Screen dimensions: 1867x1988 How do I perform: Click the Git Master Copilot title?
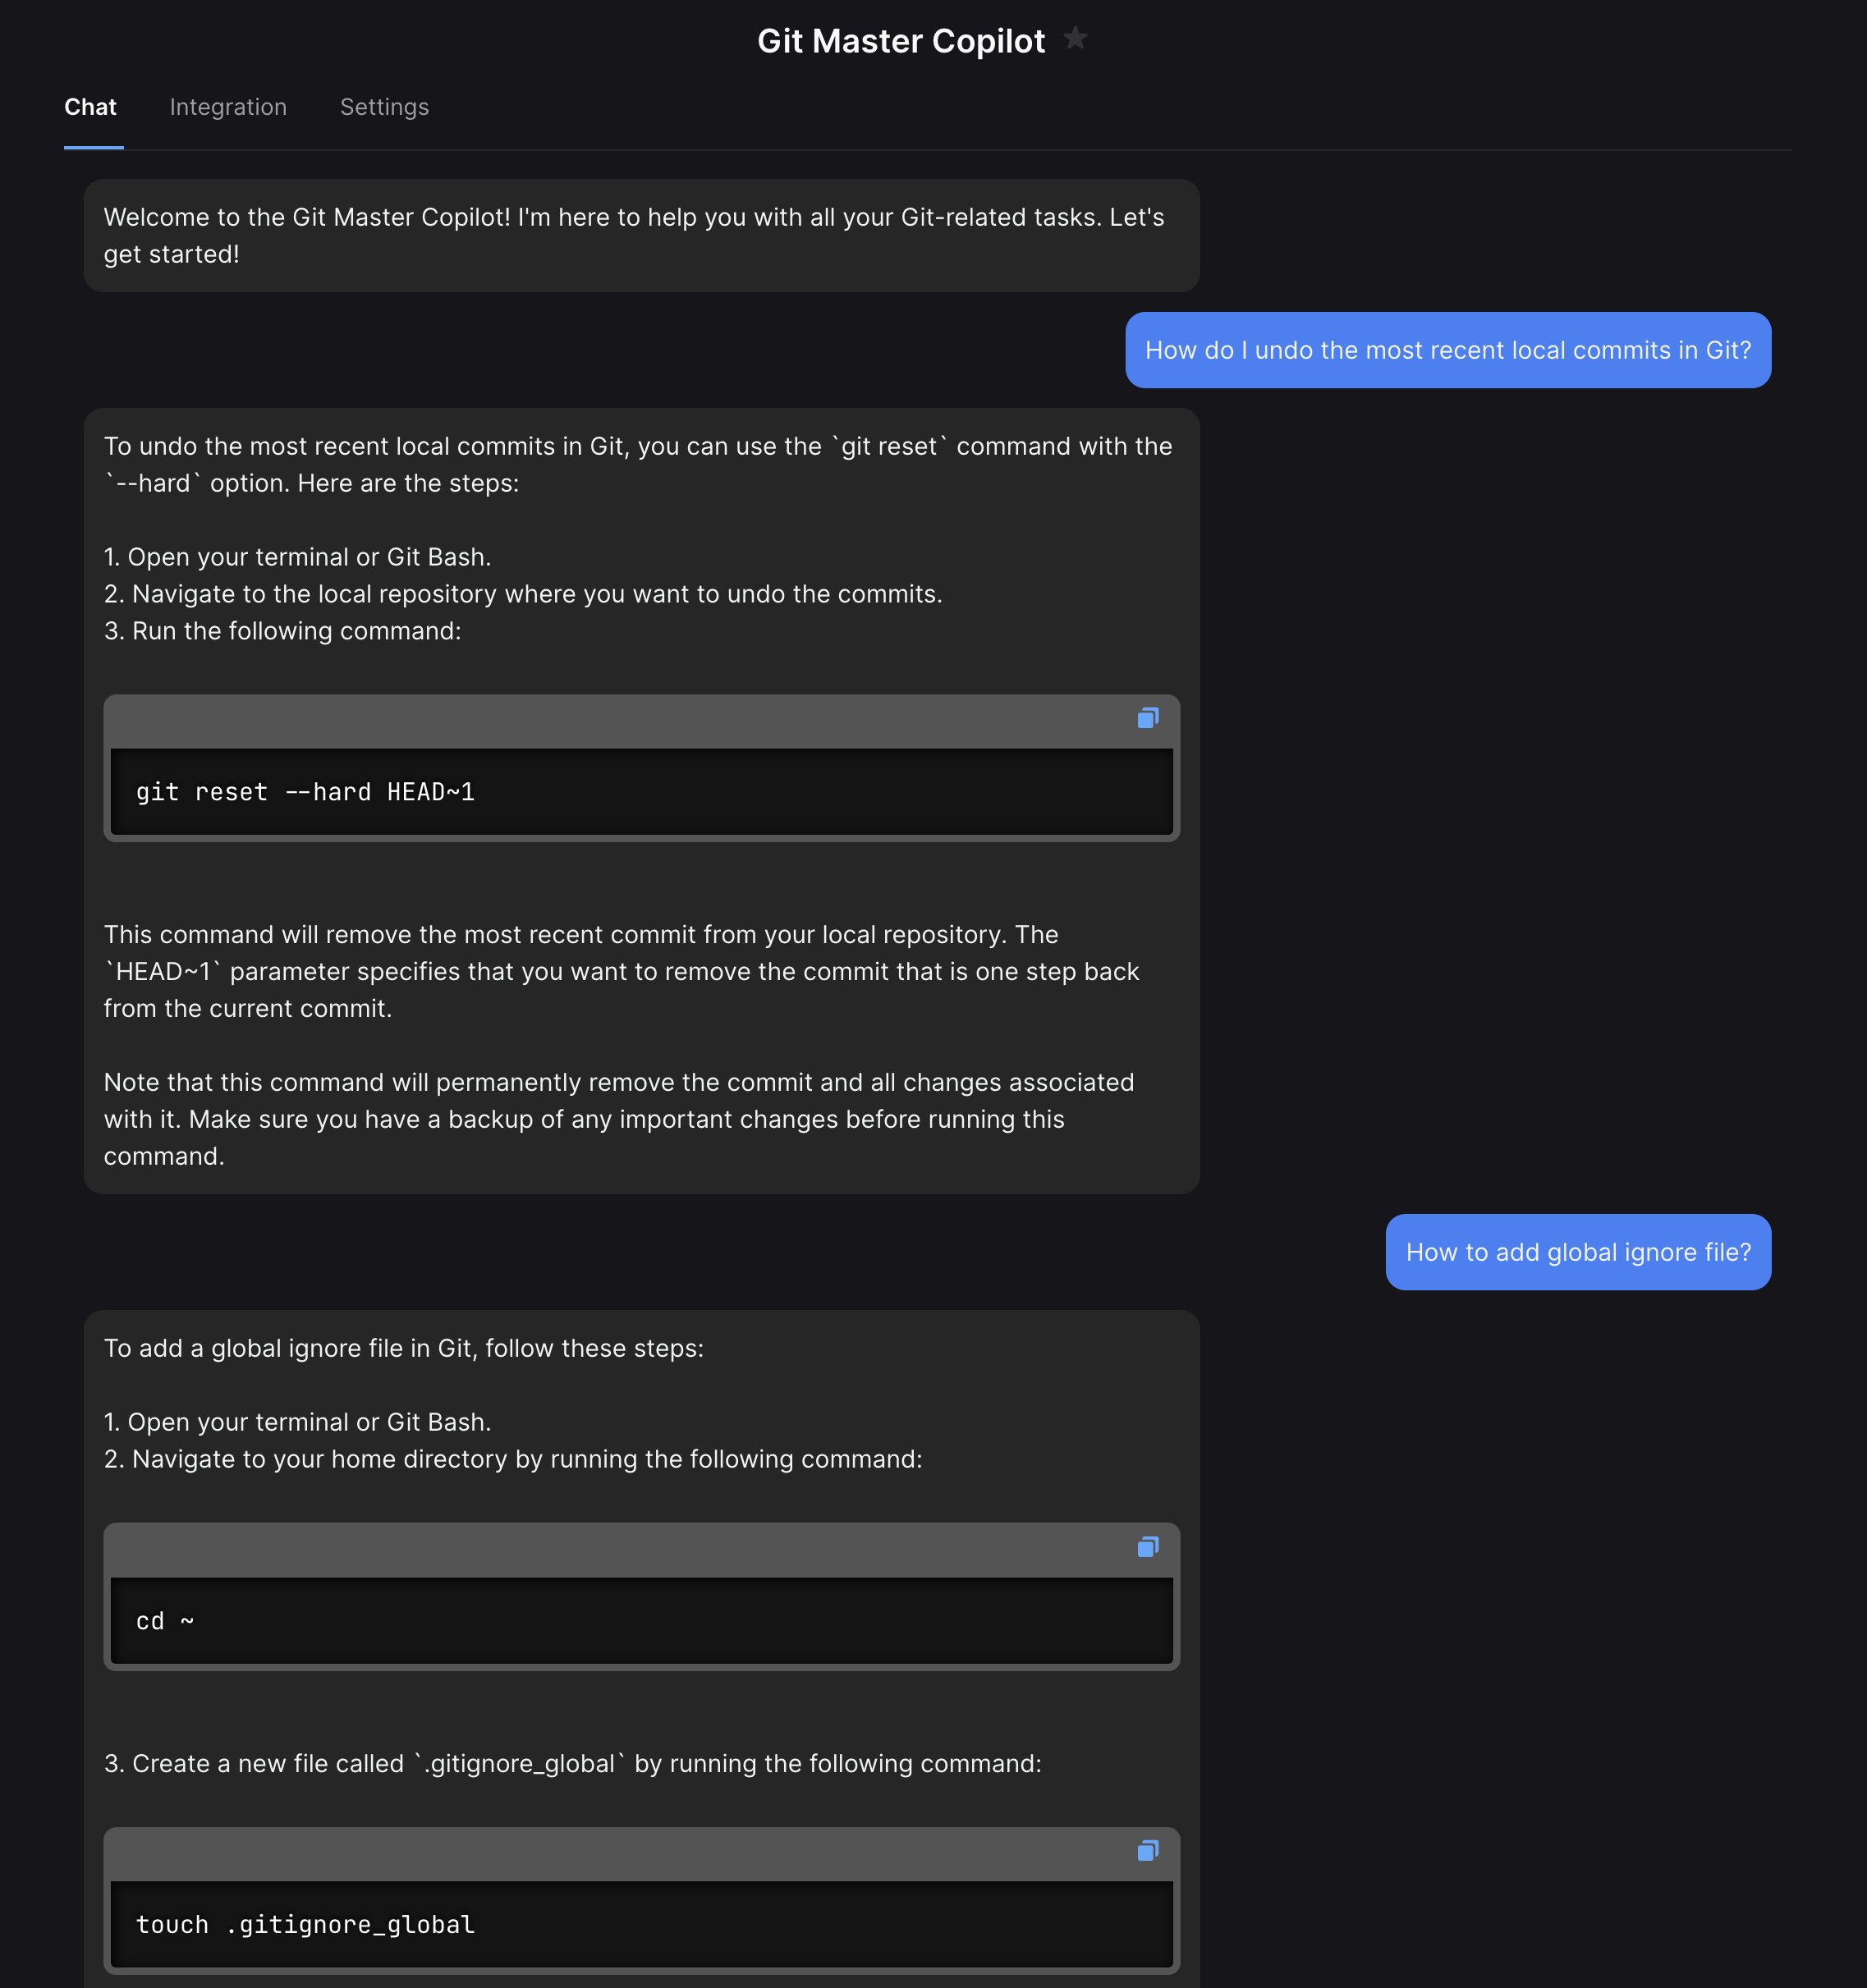point(900,41)
